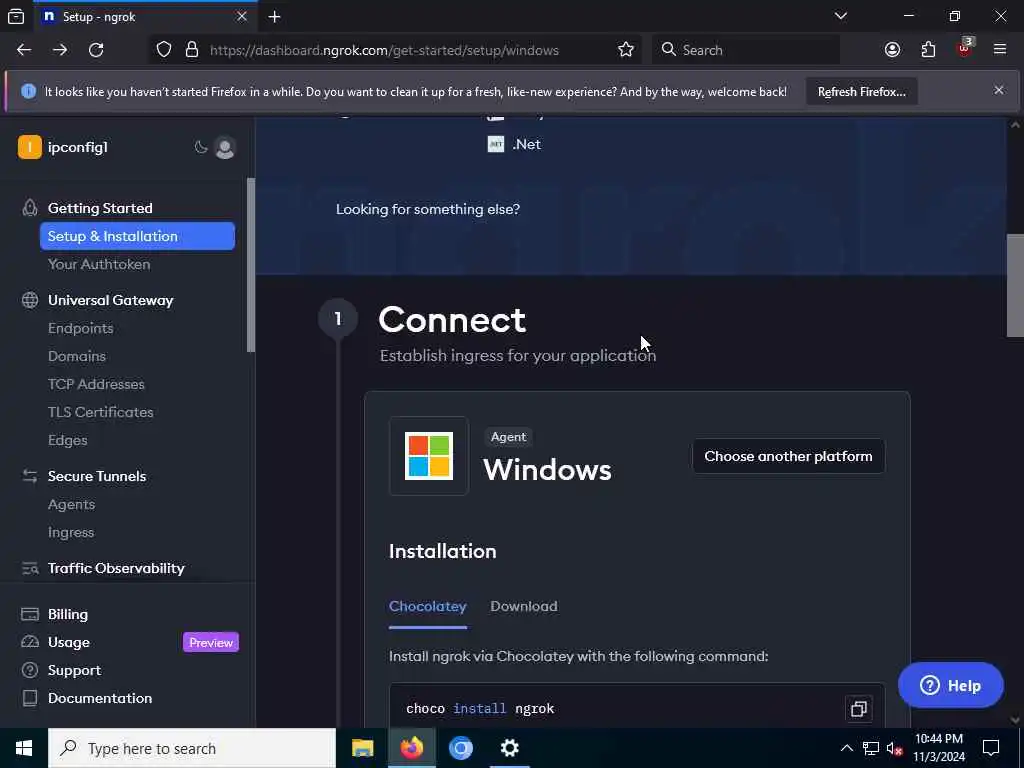Image resolution: width=1024 pixels, height=768 pixels.
Task: Show hidden system tray icons
Action: (846, 748)
